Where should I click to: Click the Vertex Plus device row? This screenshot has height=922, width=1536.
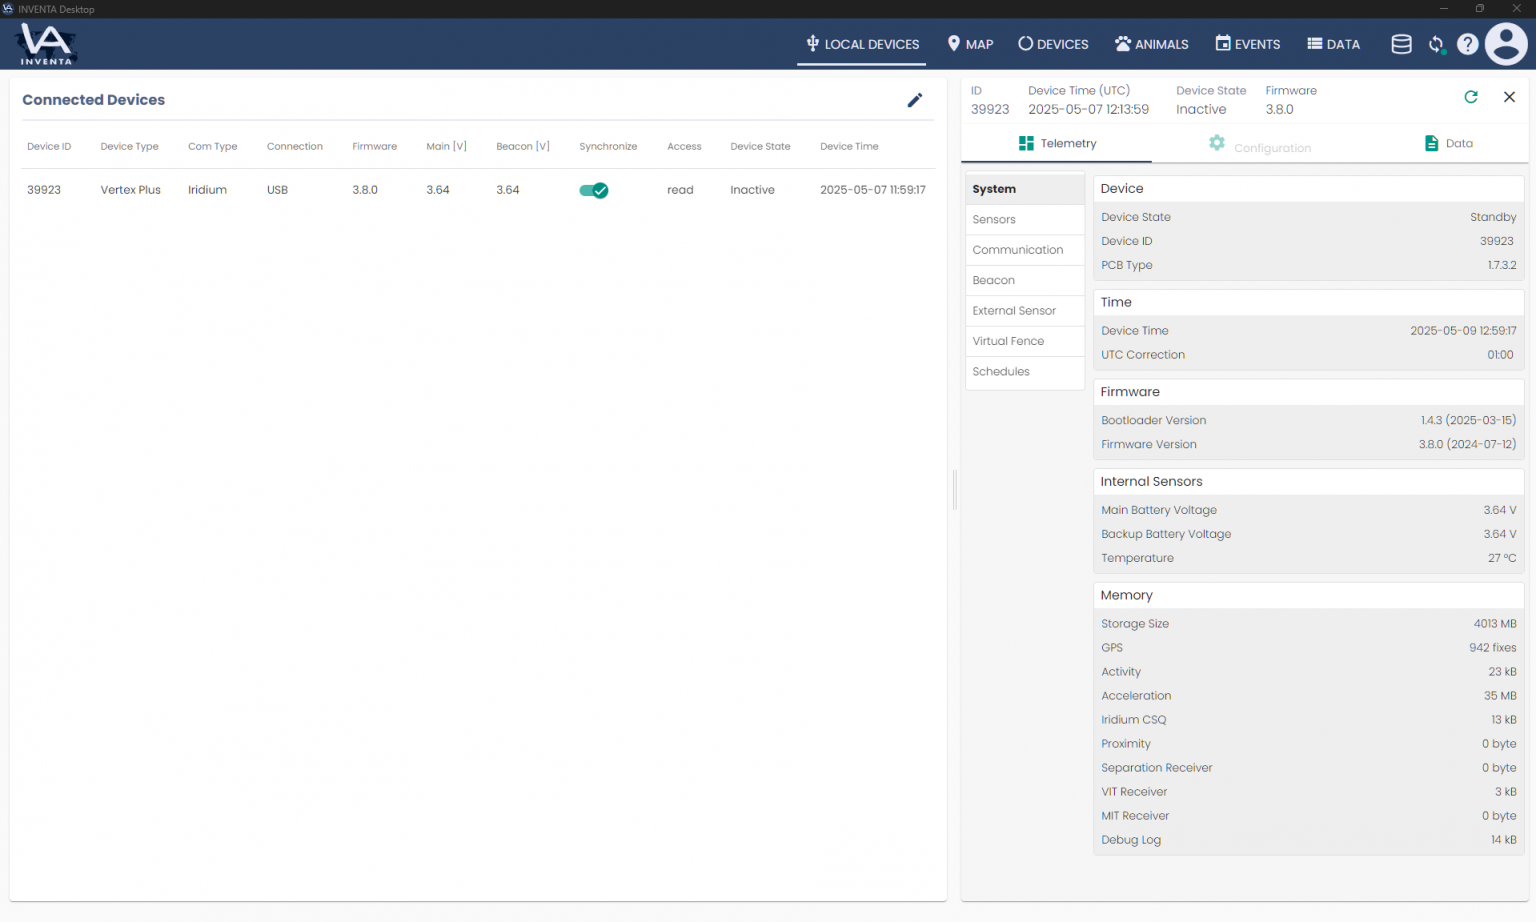point(130,190)
